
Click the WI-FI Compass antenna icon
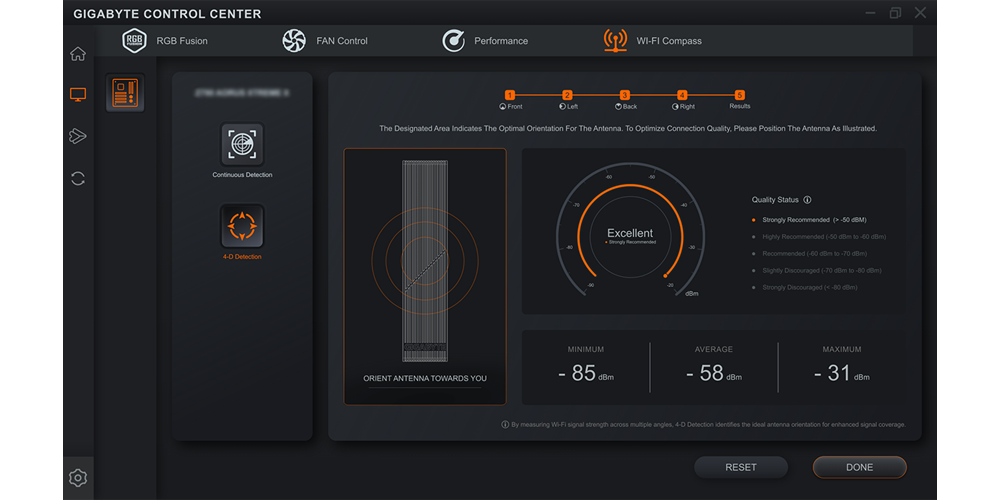click(x=615, y=40)
